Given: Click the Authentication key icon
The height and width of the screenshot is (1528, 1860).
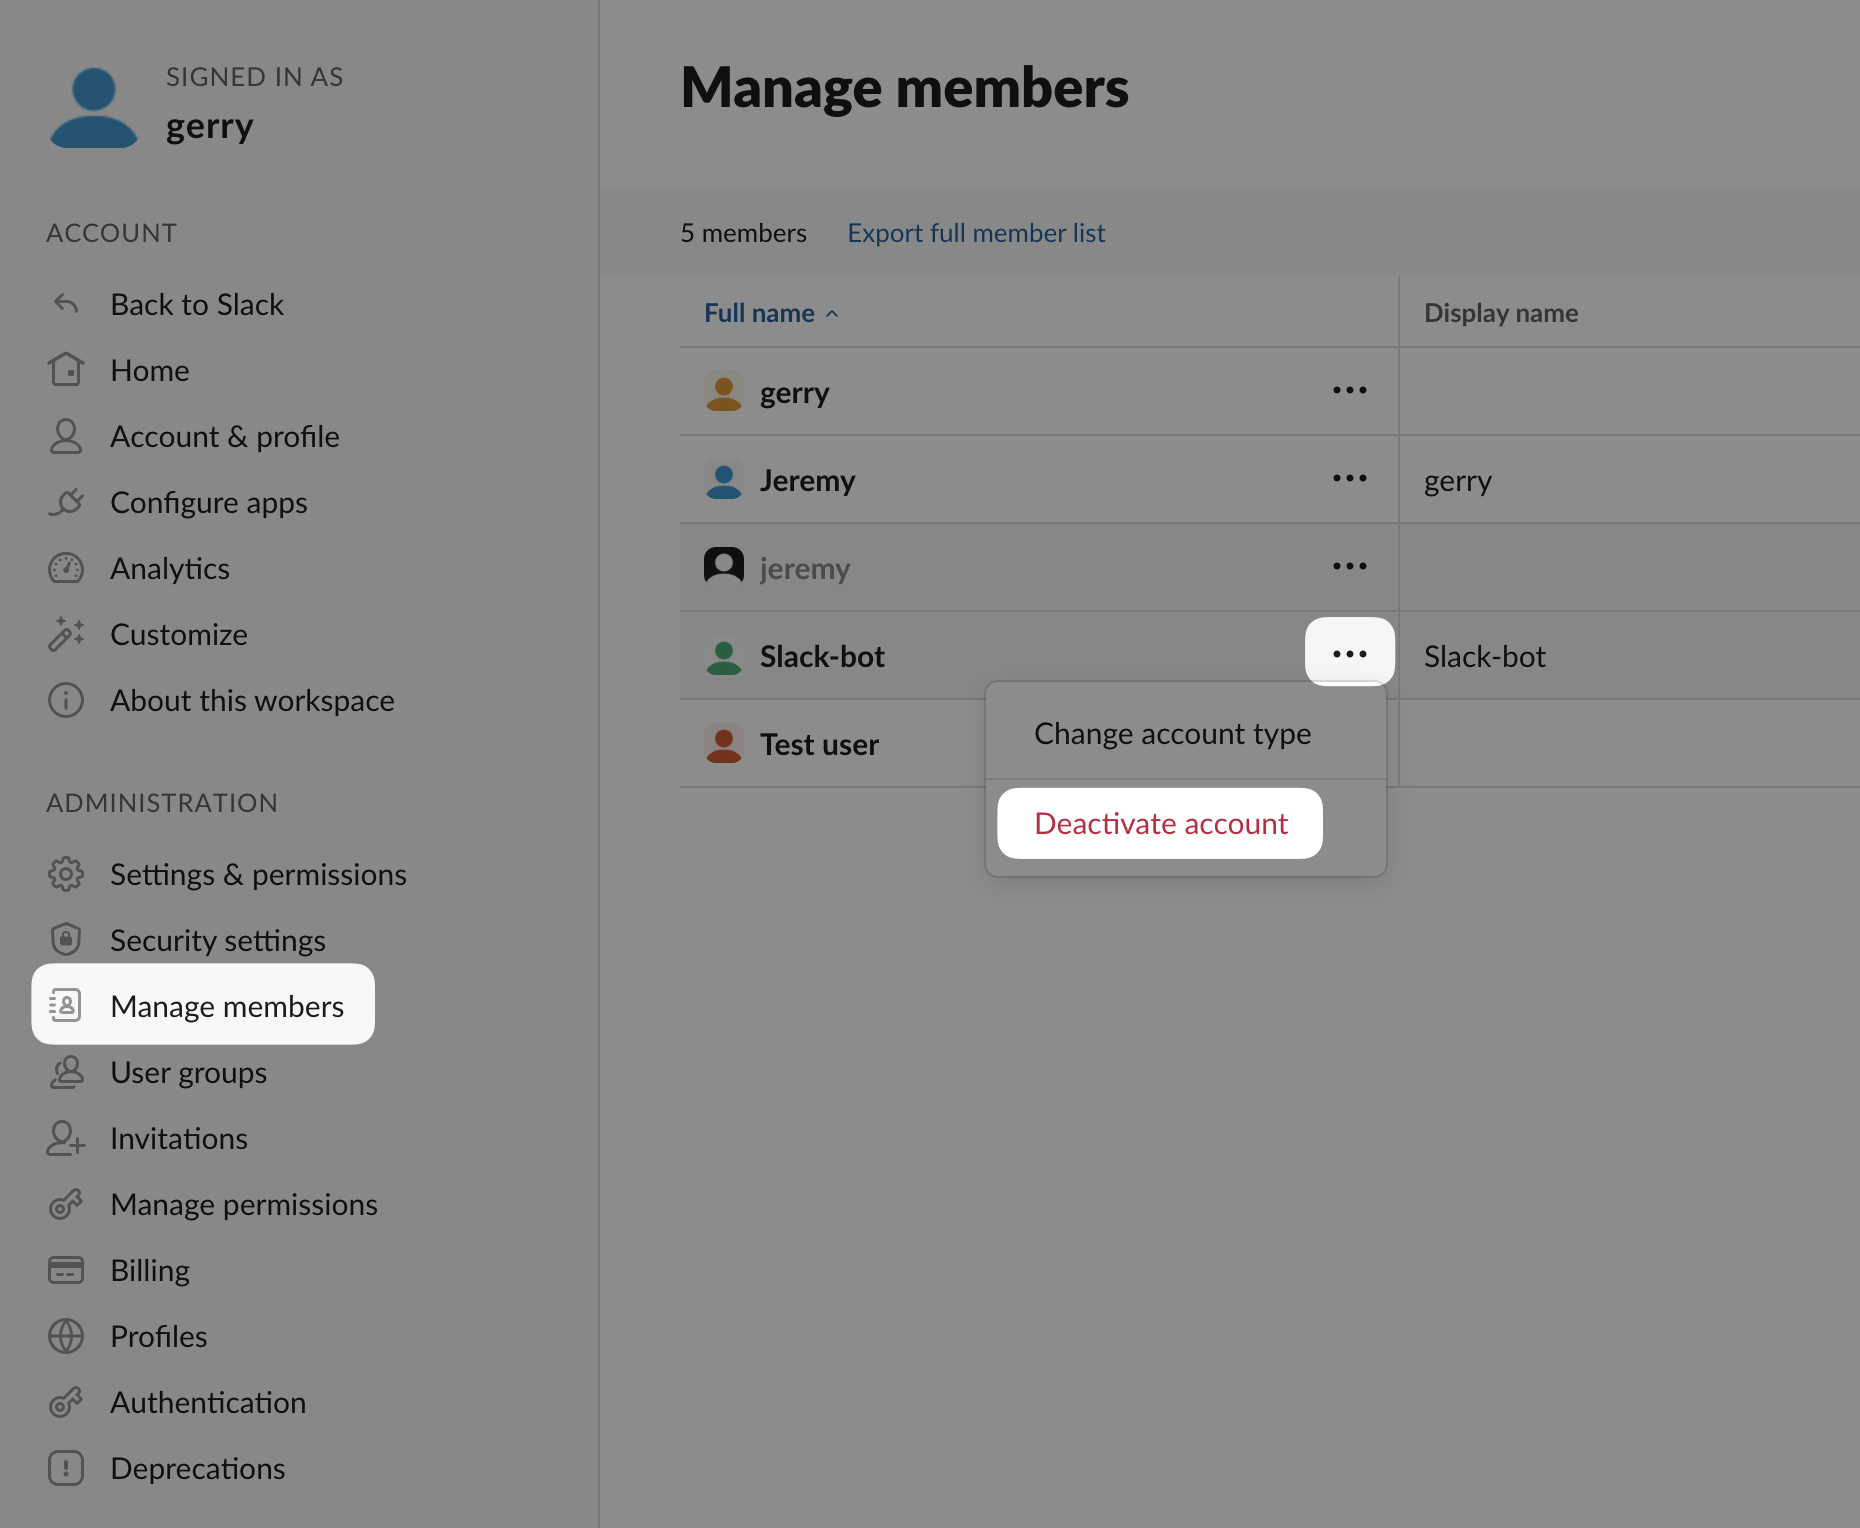Looking at the screenshot, I should coord(66,1402).
